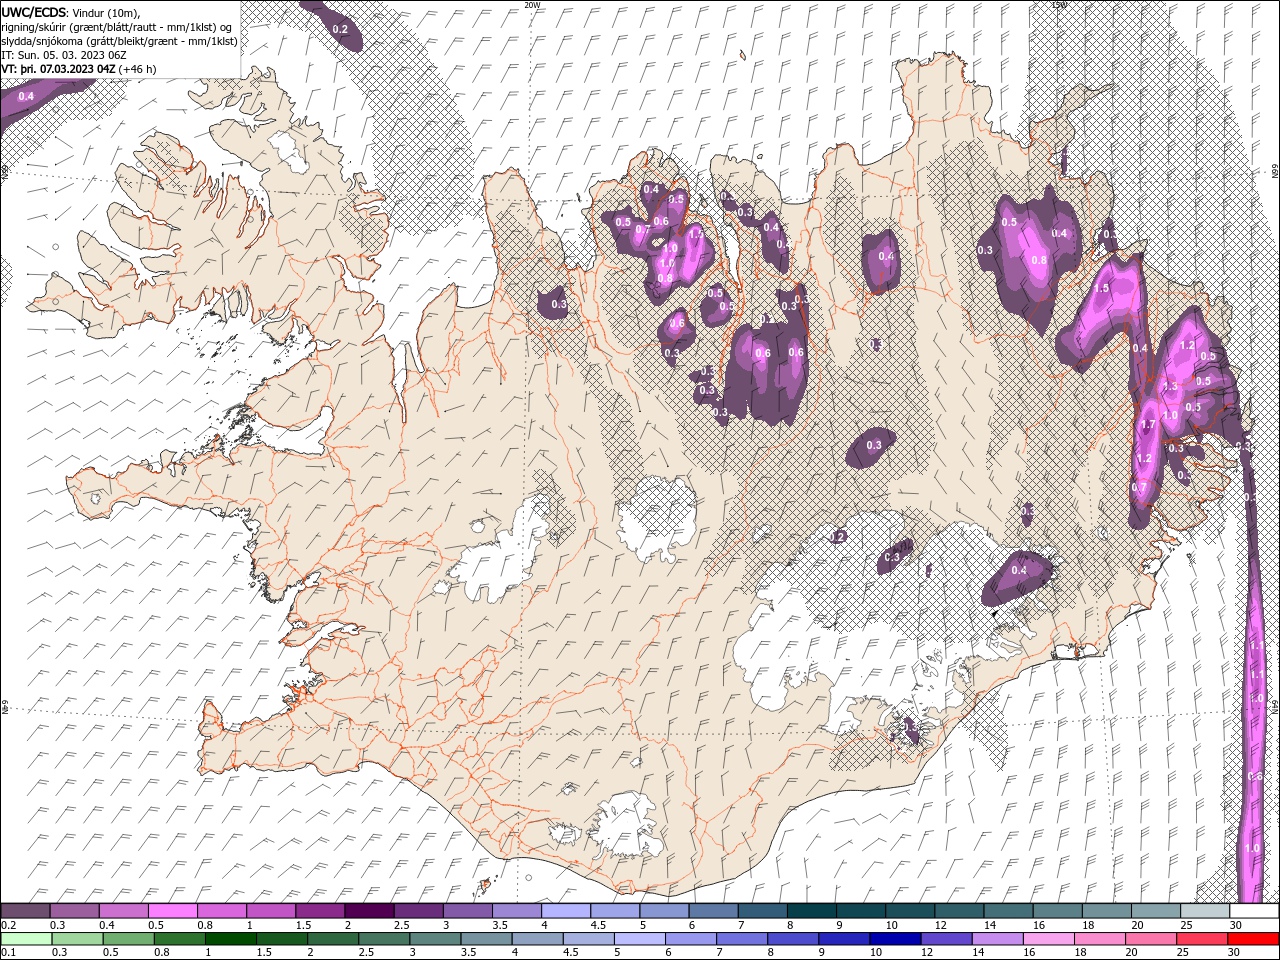The width and height of the screenshot is (1280, 960).
Task: Click the snow legend label '0.2'
Action: coord(7,925)
